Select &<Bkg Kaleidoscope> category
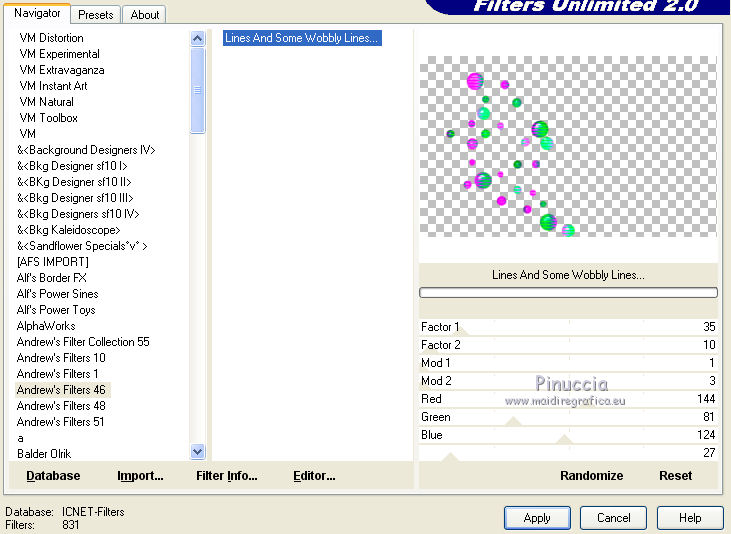 (x=69, y=230)
